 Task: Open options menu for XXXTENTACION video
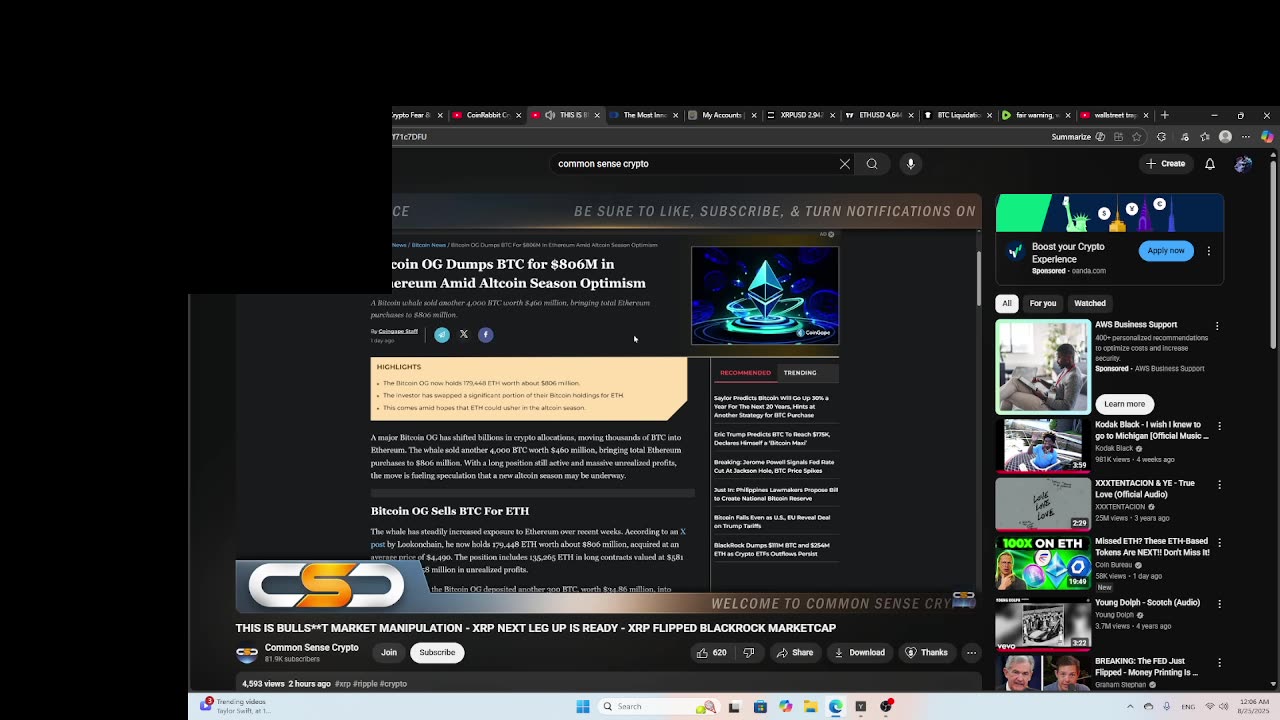point(1218,485)
